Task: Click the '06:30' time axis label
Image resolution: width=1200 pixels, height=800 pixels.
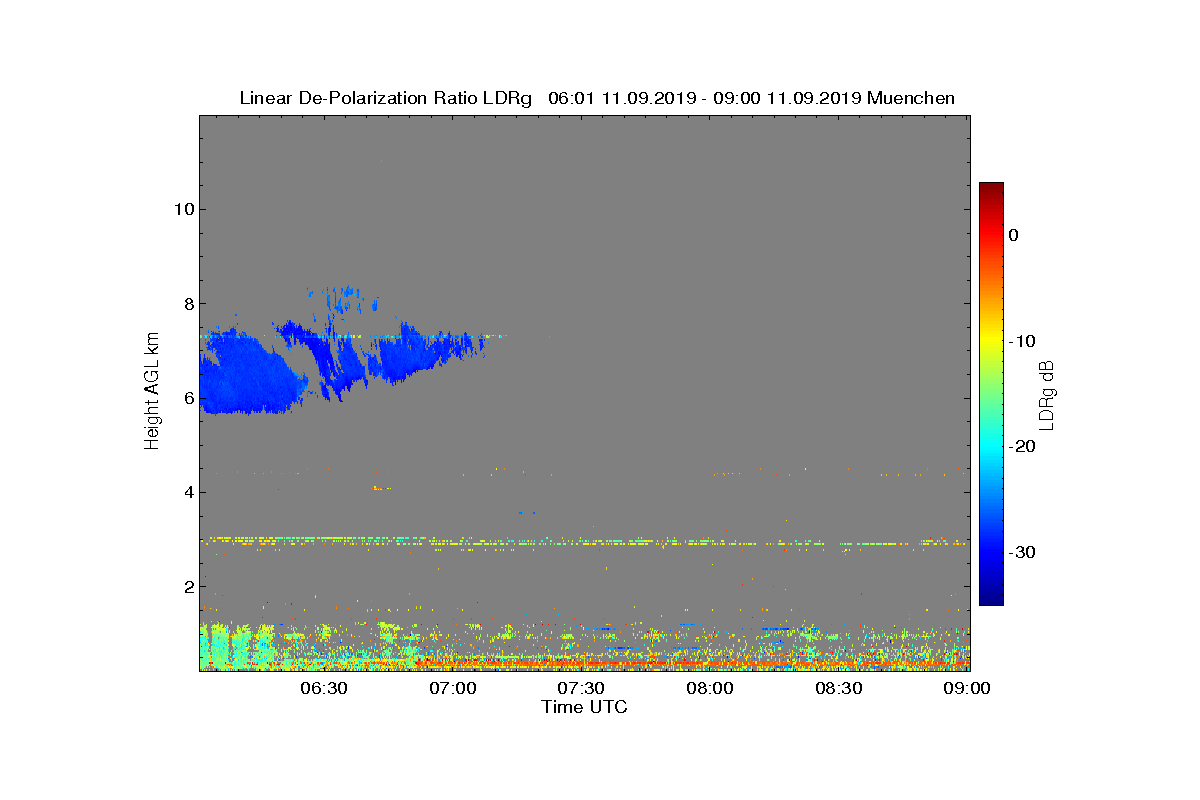Action: pos(324,688)
